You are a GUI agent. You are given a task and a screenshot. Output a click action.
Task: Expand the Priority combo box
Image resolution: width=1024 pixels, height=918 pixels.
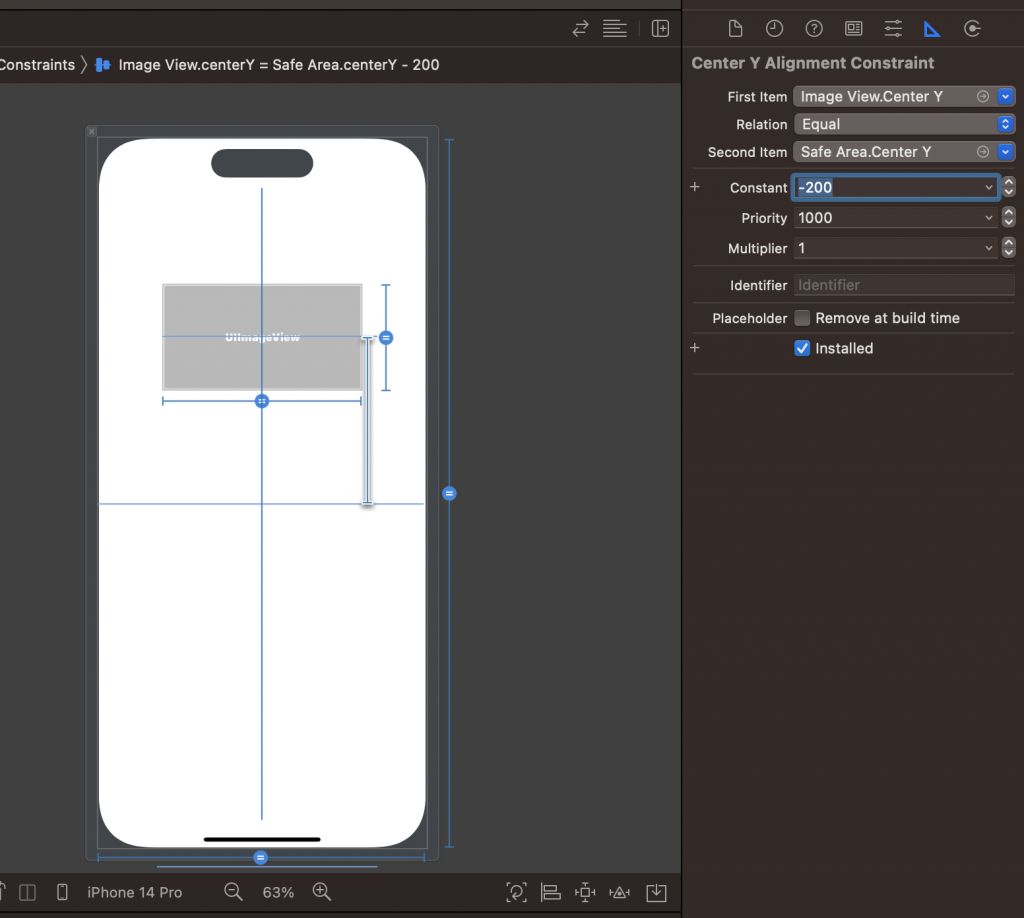(x=989, y=218)
